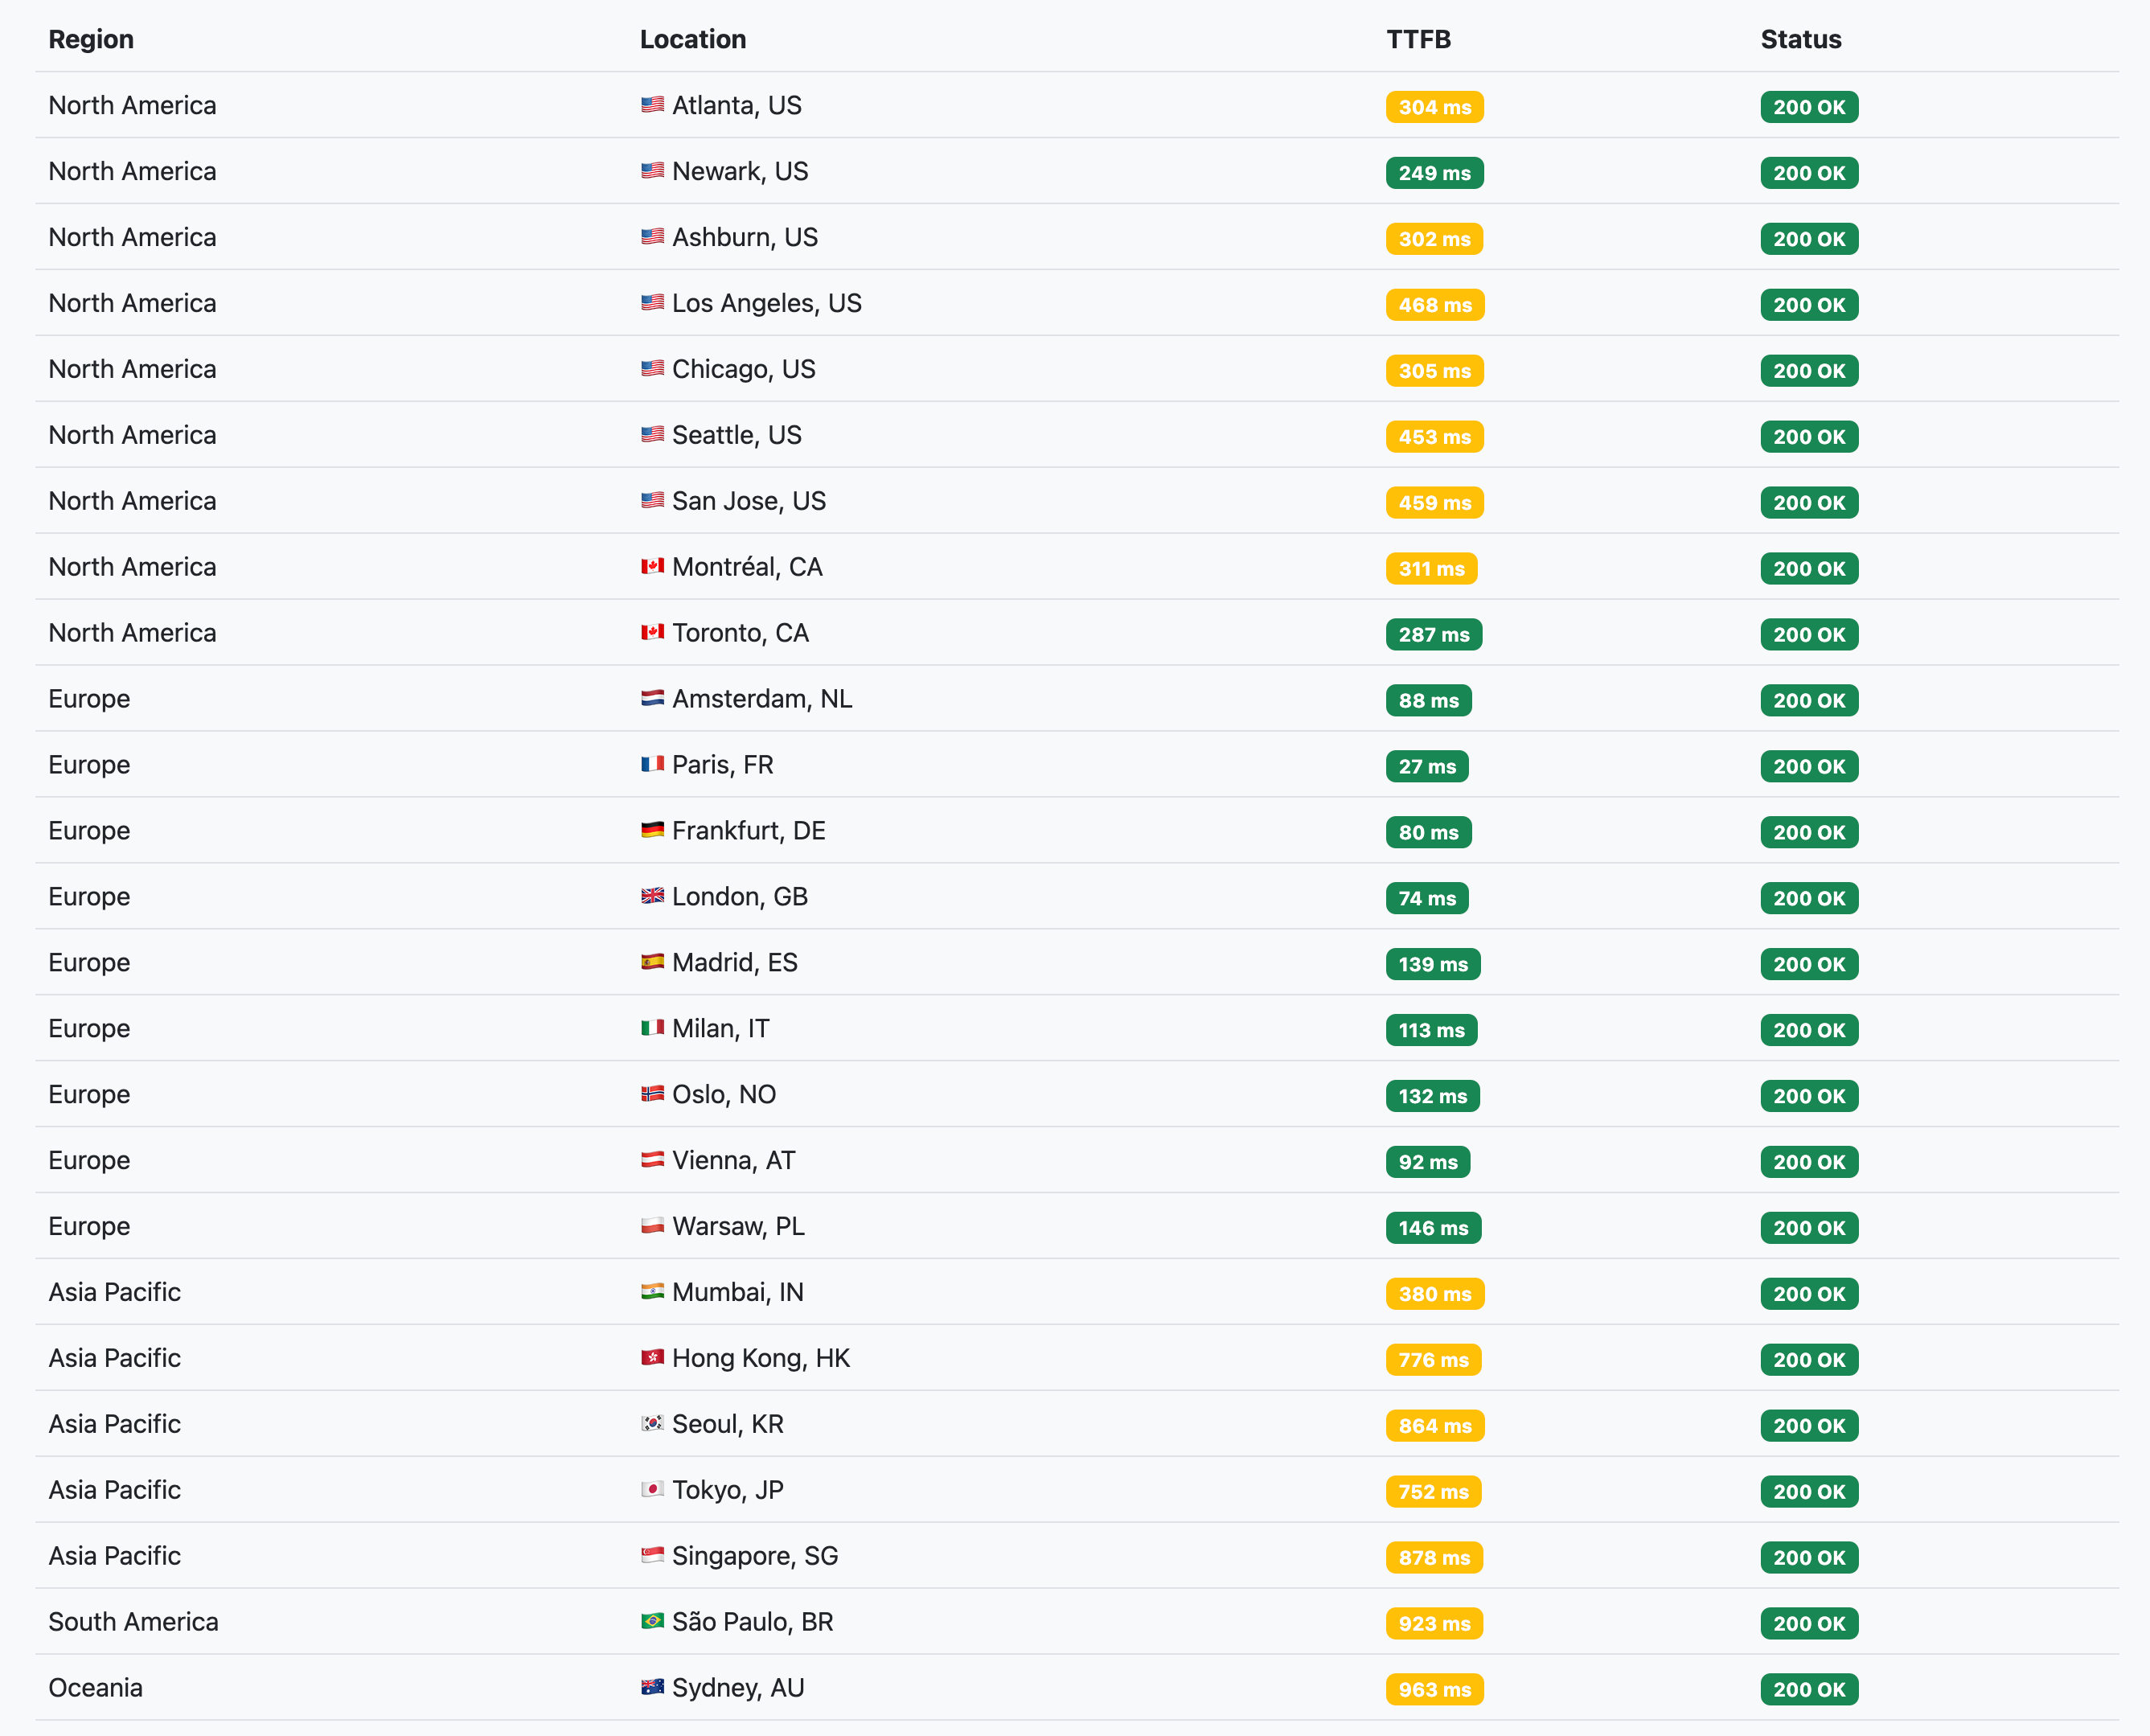Click the Japanese flag next to Tokyo
Screen dimensions: 2150x1736
click(x=652, y=1490)
